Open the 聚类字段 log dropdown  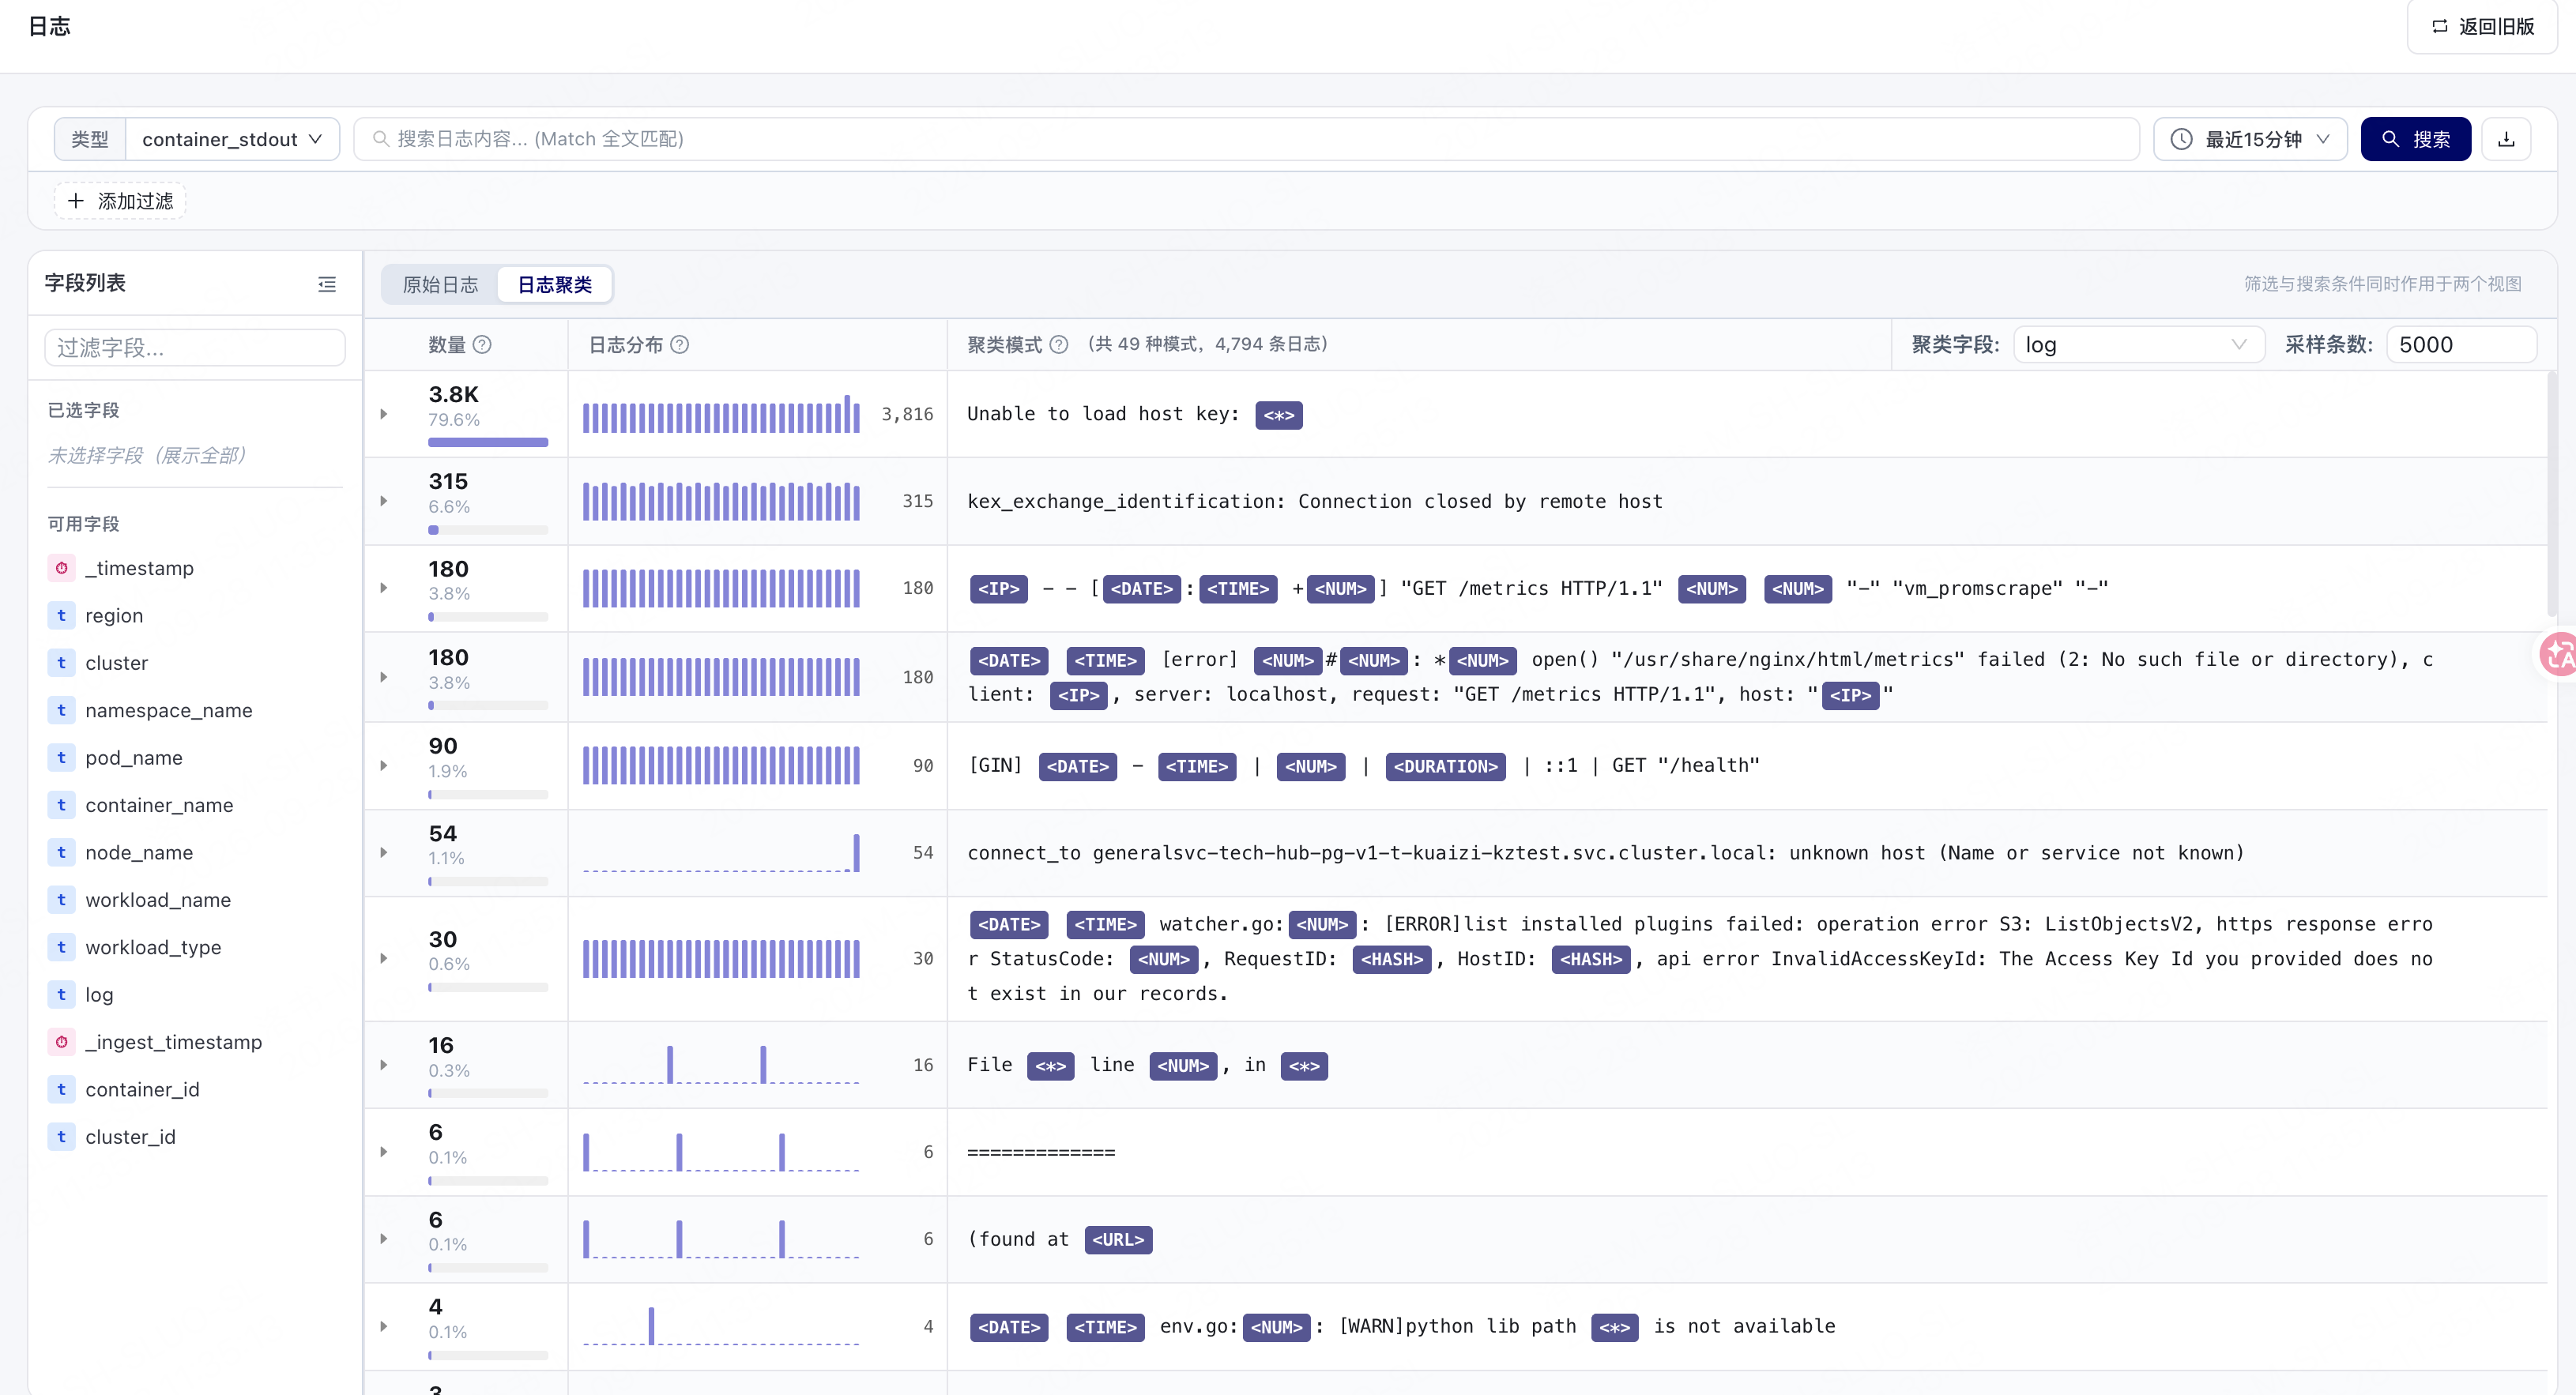point(2138,345)
